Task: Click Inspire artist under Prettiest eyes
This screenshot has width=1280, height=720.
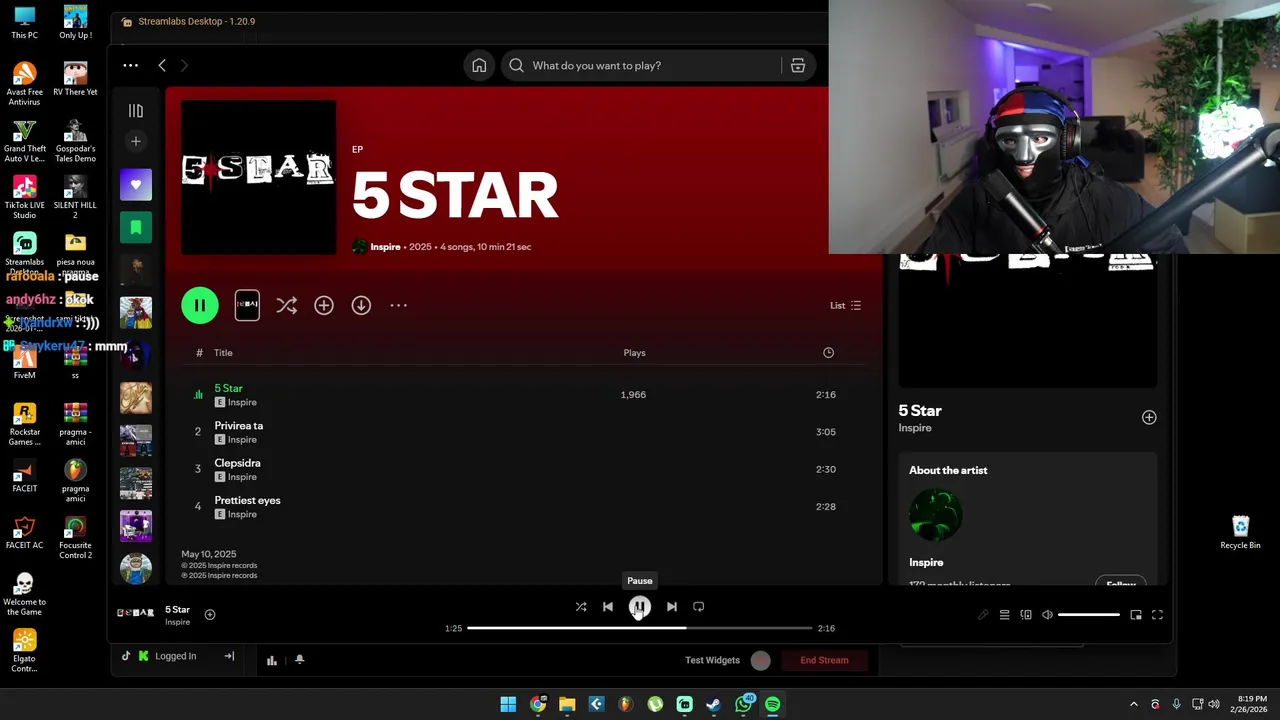Action: click(x=242, y=515)
